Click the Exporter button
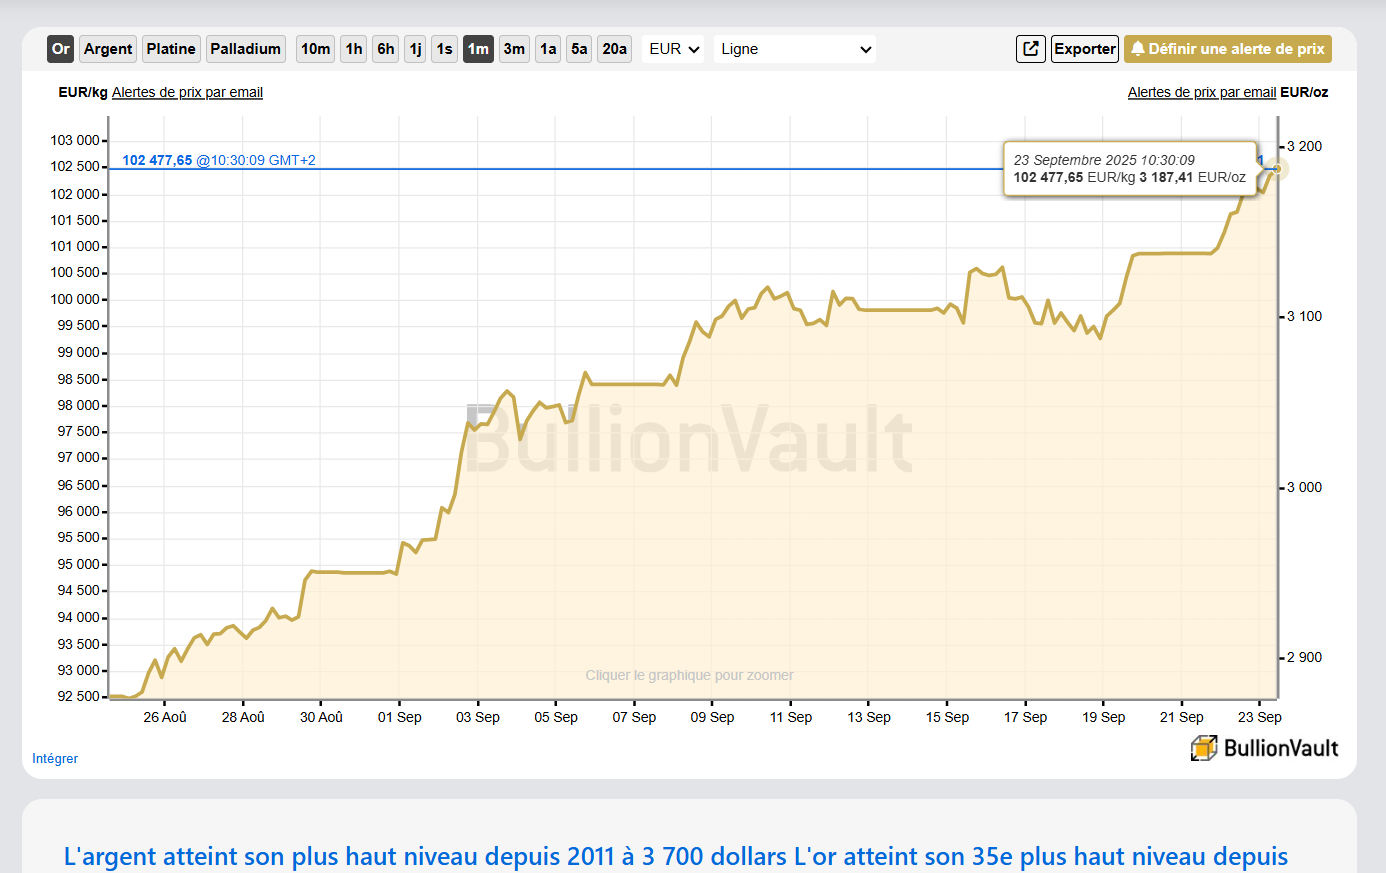1386x873 pixels. click(x=1085, y=49)
